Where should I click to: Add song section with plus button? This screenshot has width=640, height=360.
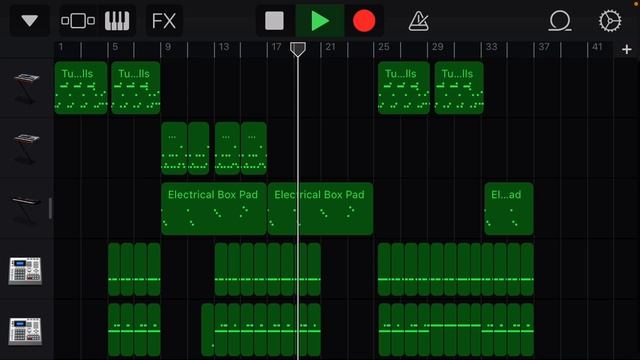[627, 49]
